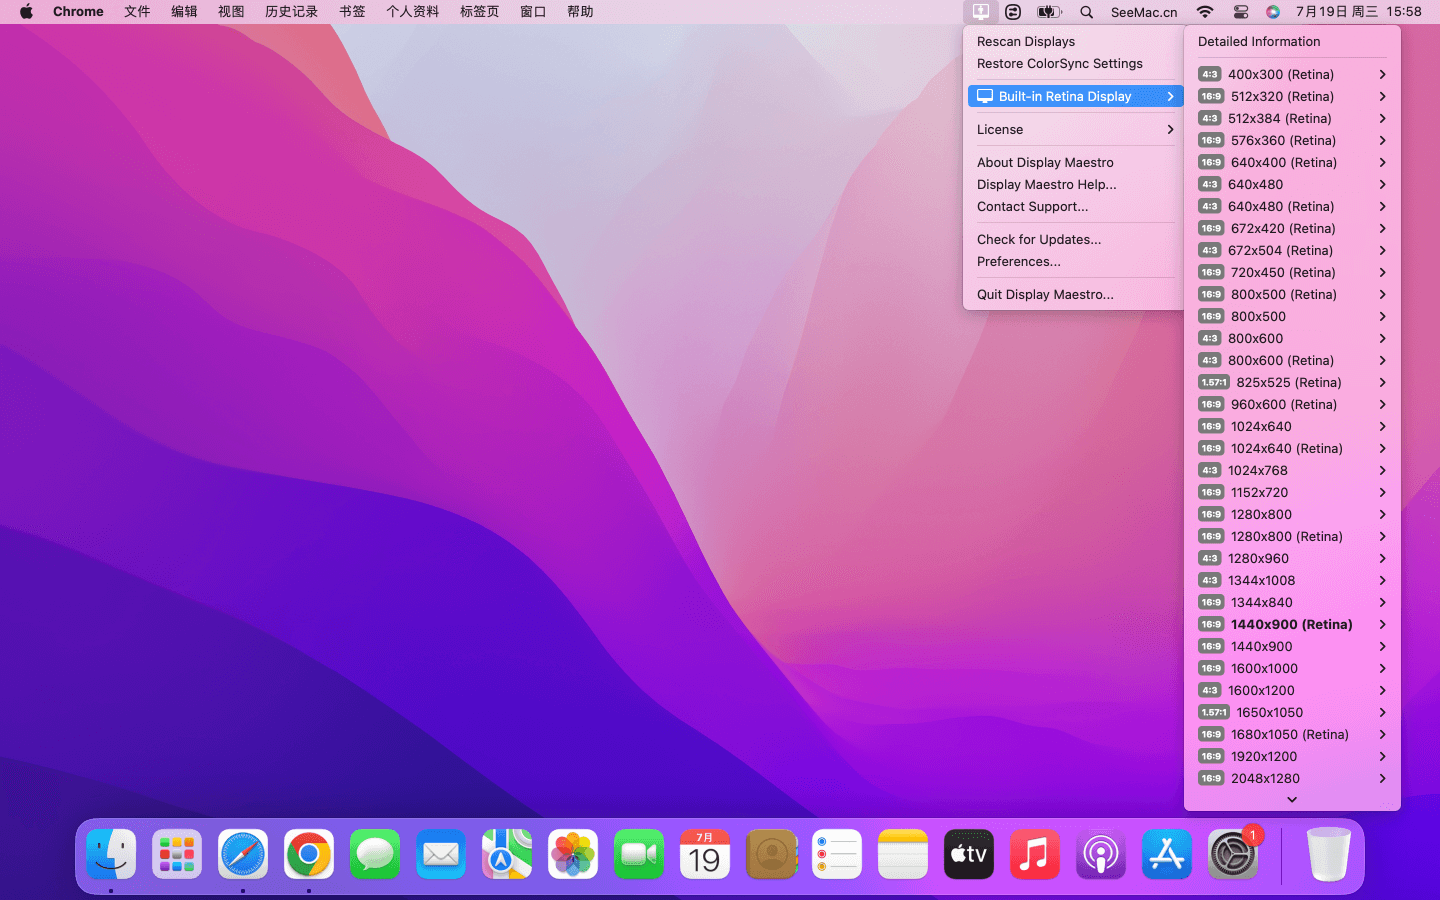1440x900 pixels.
Task: Click Check for Updates...
Action: click(x=1038, y=239)
